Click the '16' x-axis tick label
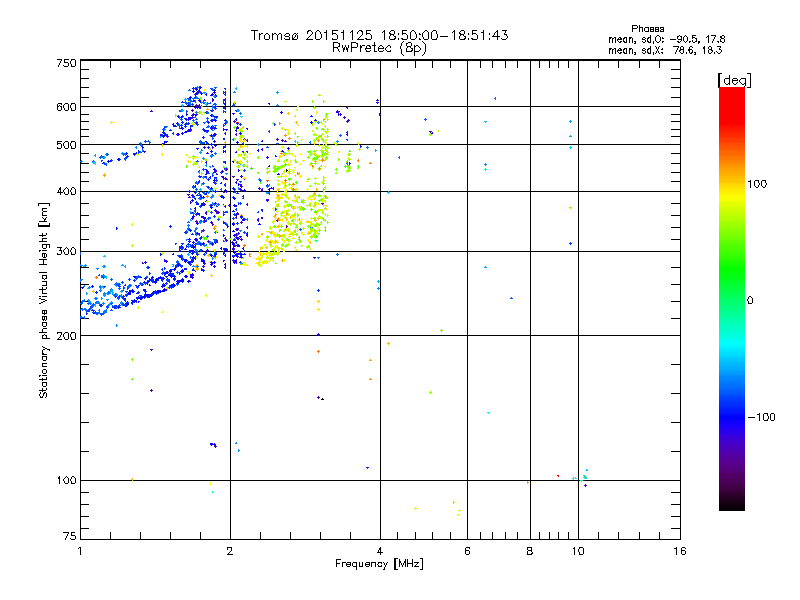Image resolution: width=800 pixels, height=600 pixels. point(680,551)
